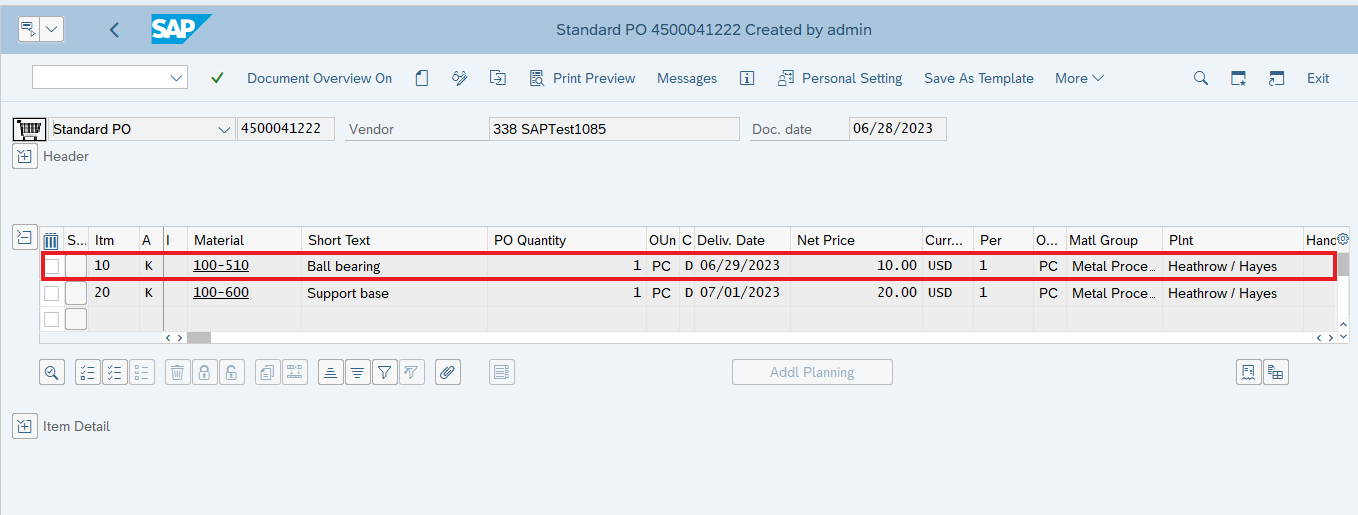This screenshot has width=1358, height=515.
Task: Open the command field dropdown
Action: [x=177, y=78]
